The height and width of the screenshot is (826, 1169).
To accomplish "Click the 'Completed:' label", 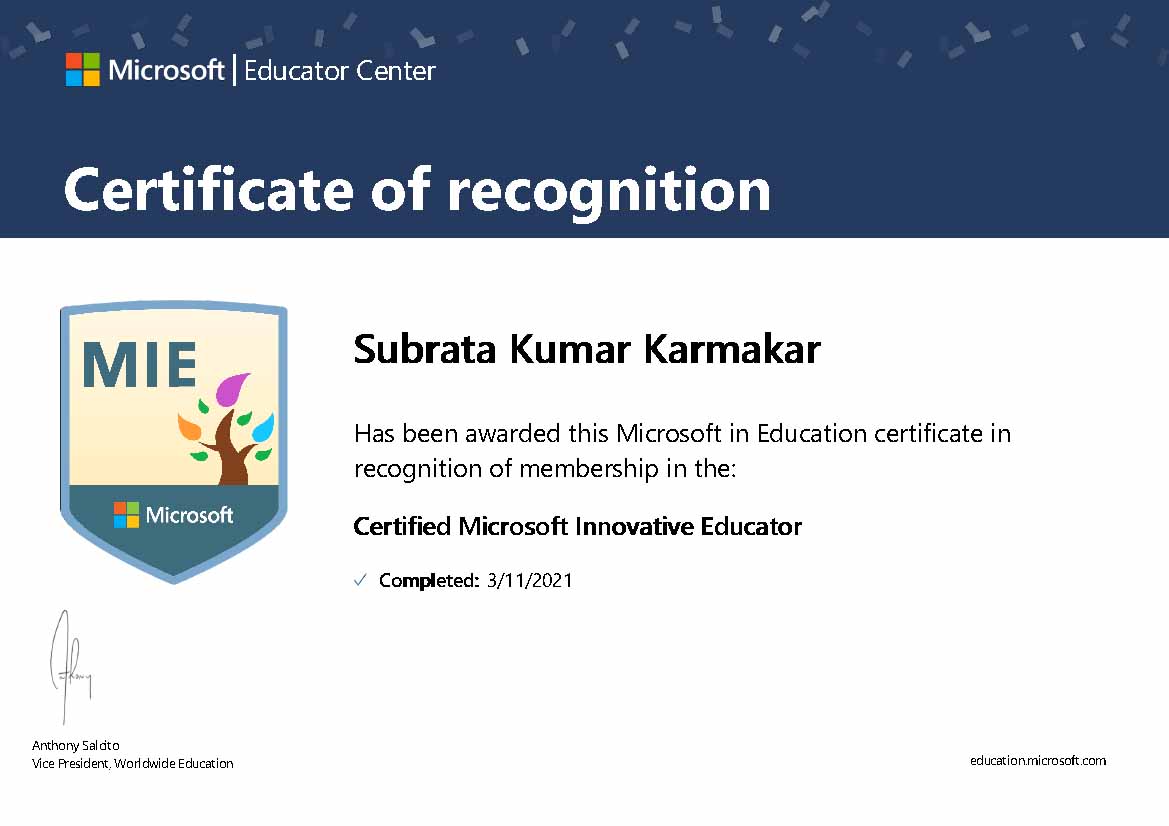I will click(429, 581).
